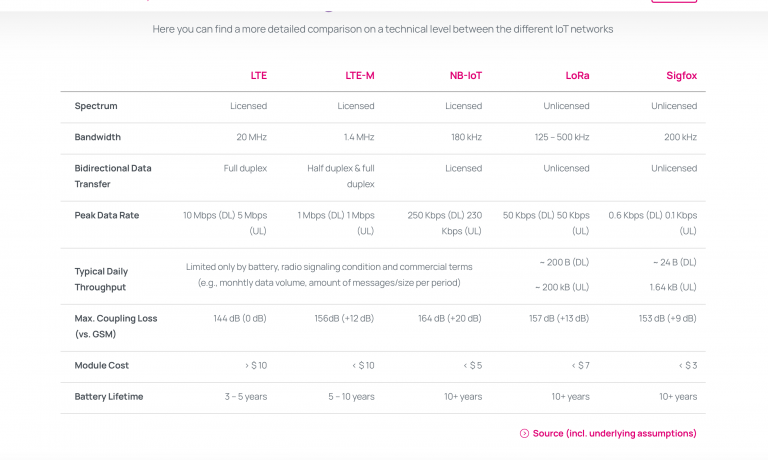768x460 pixels.
Task: Select the LTE-M column header
Action: [x=359, y=75]
